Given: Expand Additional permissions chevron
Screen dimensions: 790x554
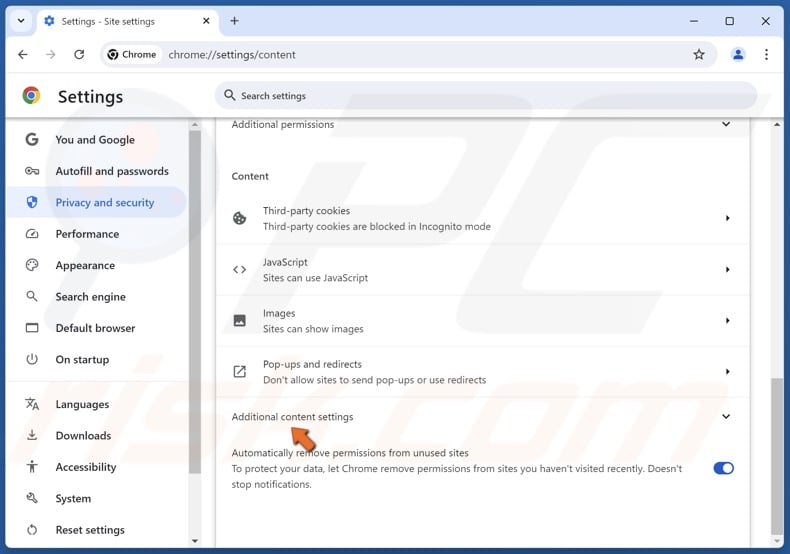Looking at the screenshot, I should [726, 124].
